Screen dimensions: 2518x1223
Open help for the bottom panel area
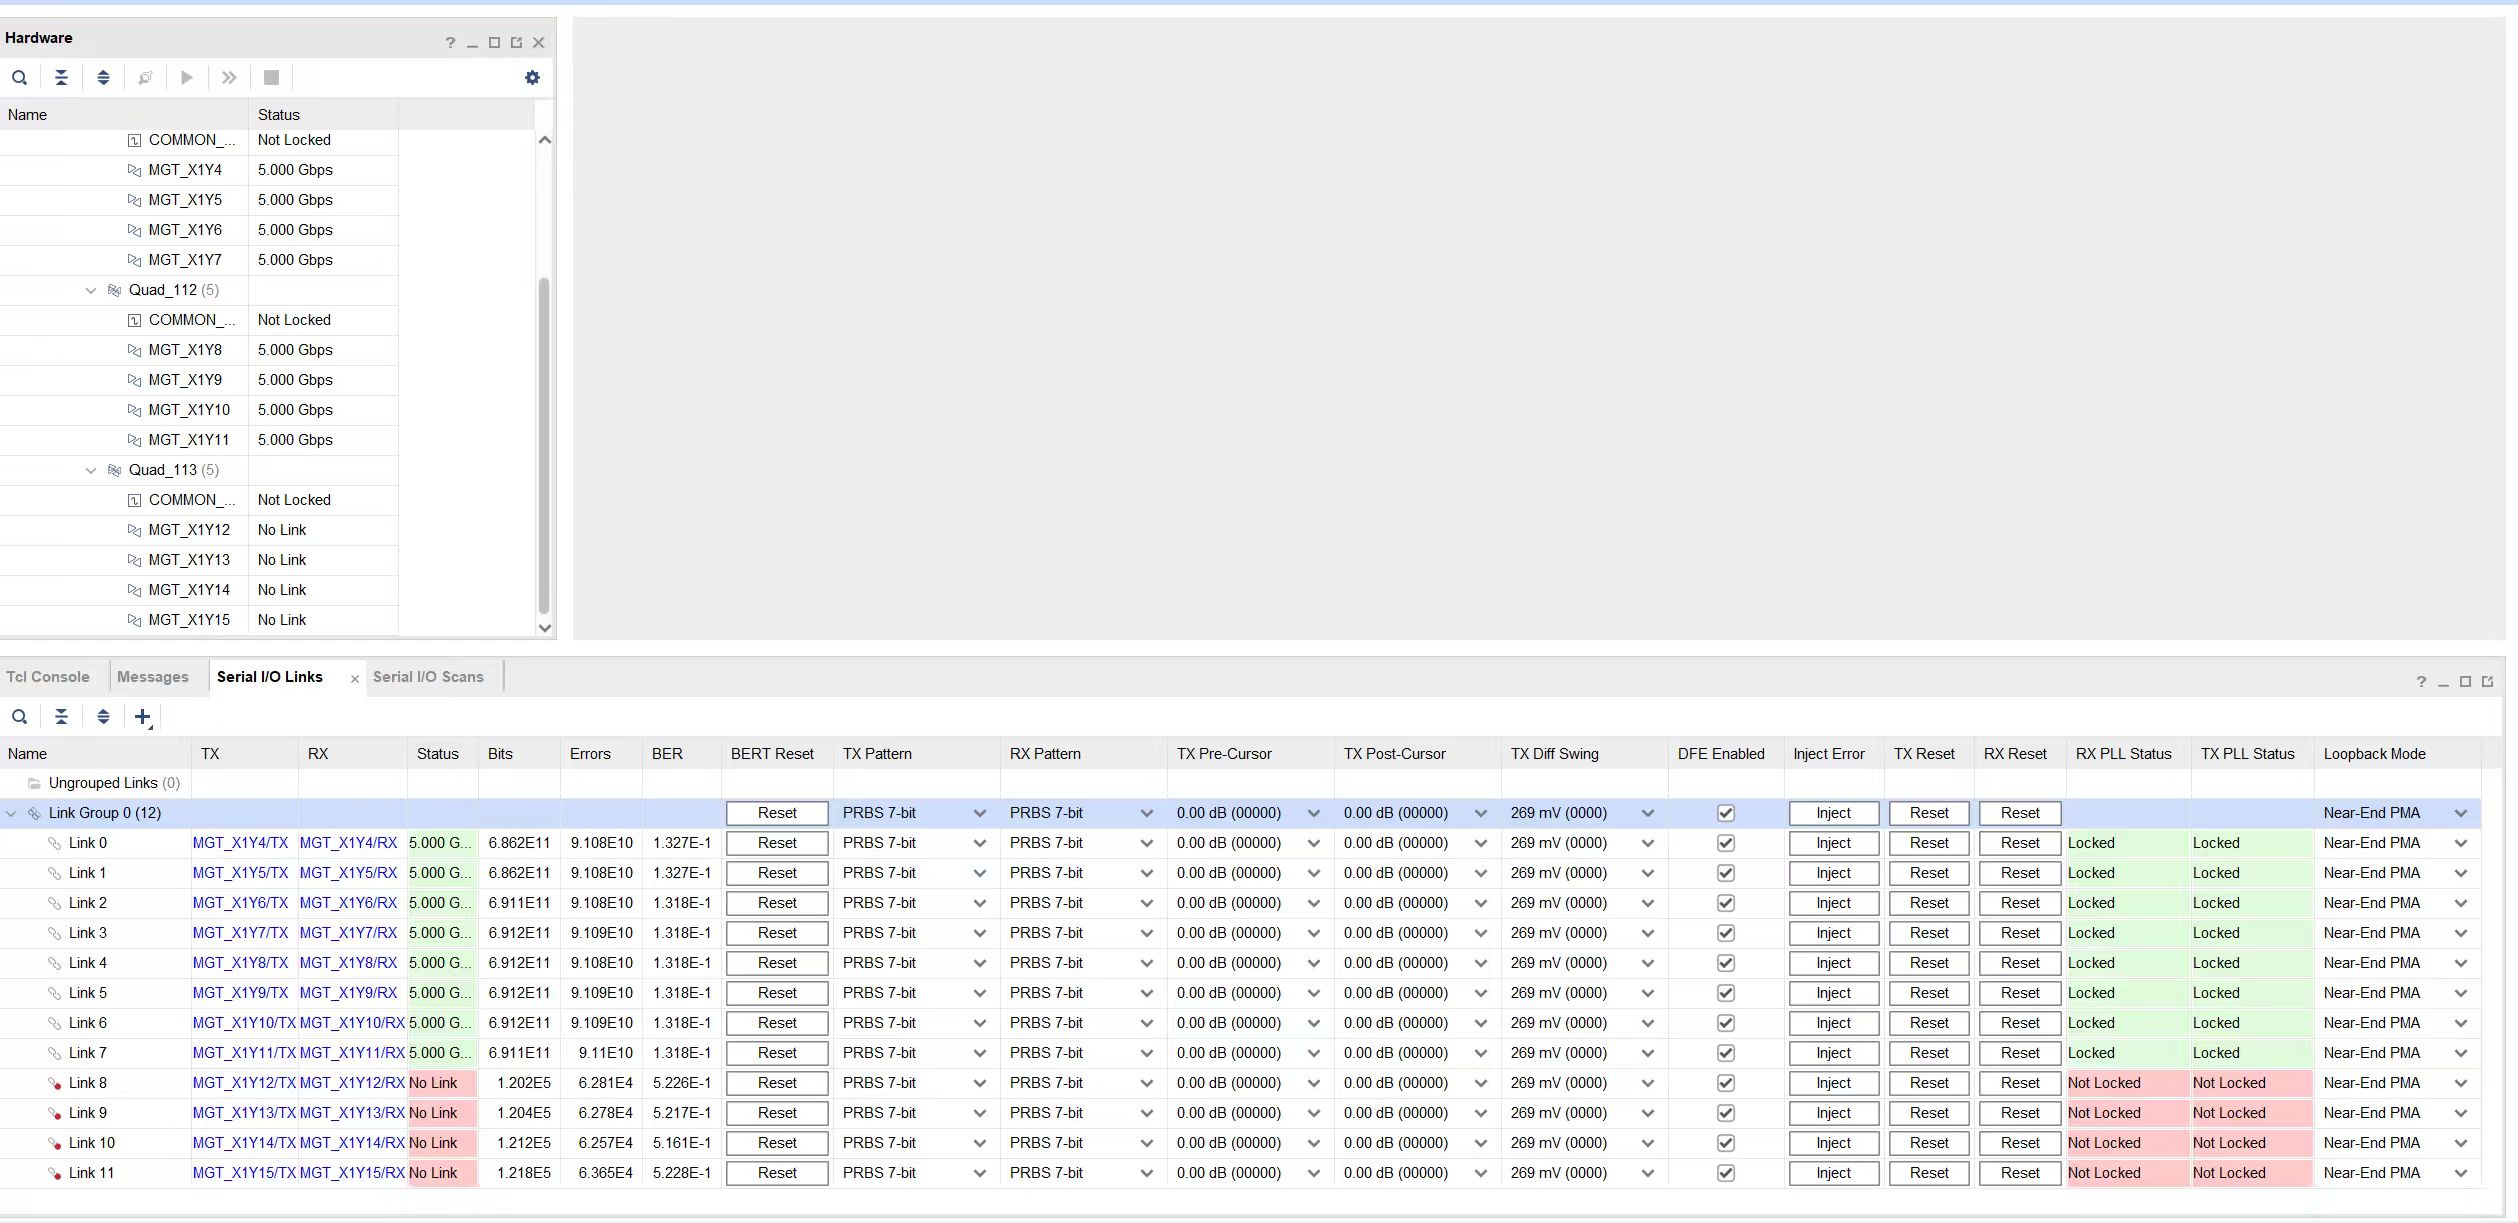[x=2421, y=681]
